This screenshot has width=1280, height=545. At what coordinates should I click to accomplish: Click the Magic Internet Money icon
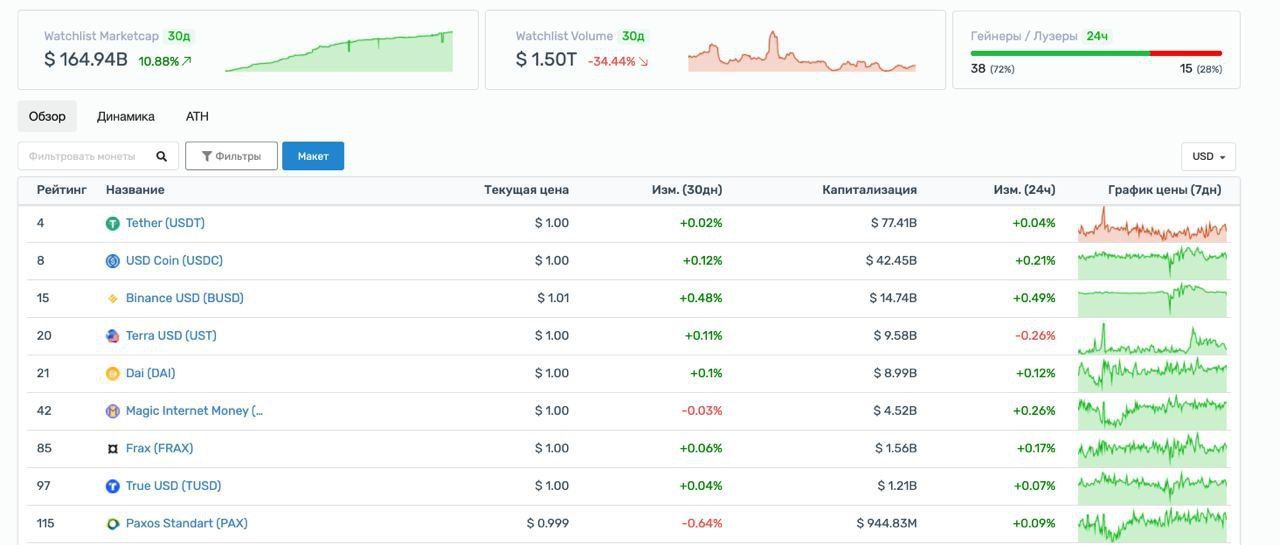point(113,411)
